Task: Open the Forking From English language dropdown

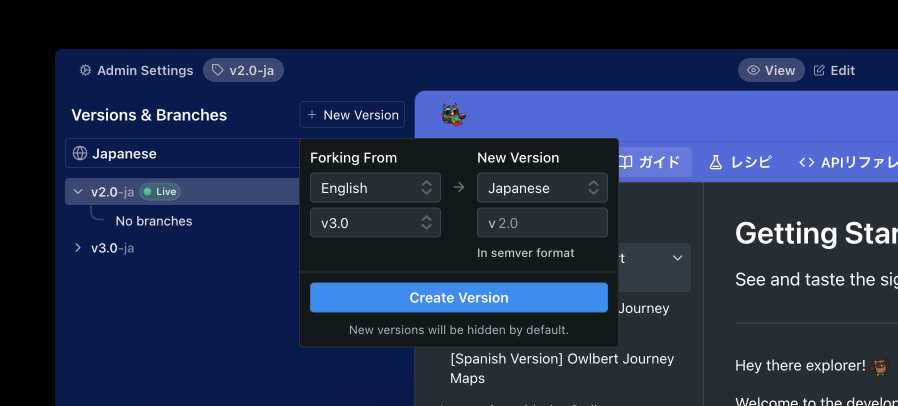Action: click(375, 188)
